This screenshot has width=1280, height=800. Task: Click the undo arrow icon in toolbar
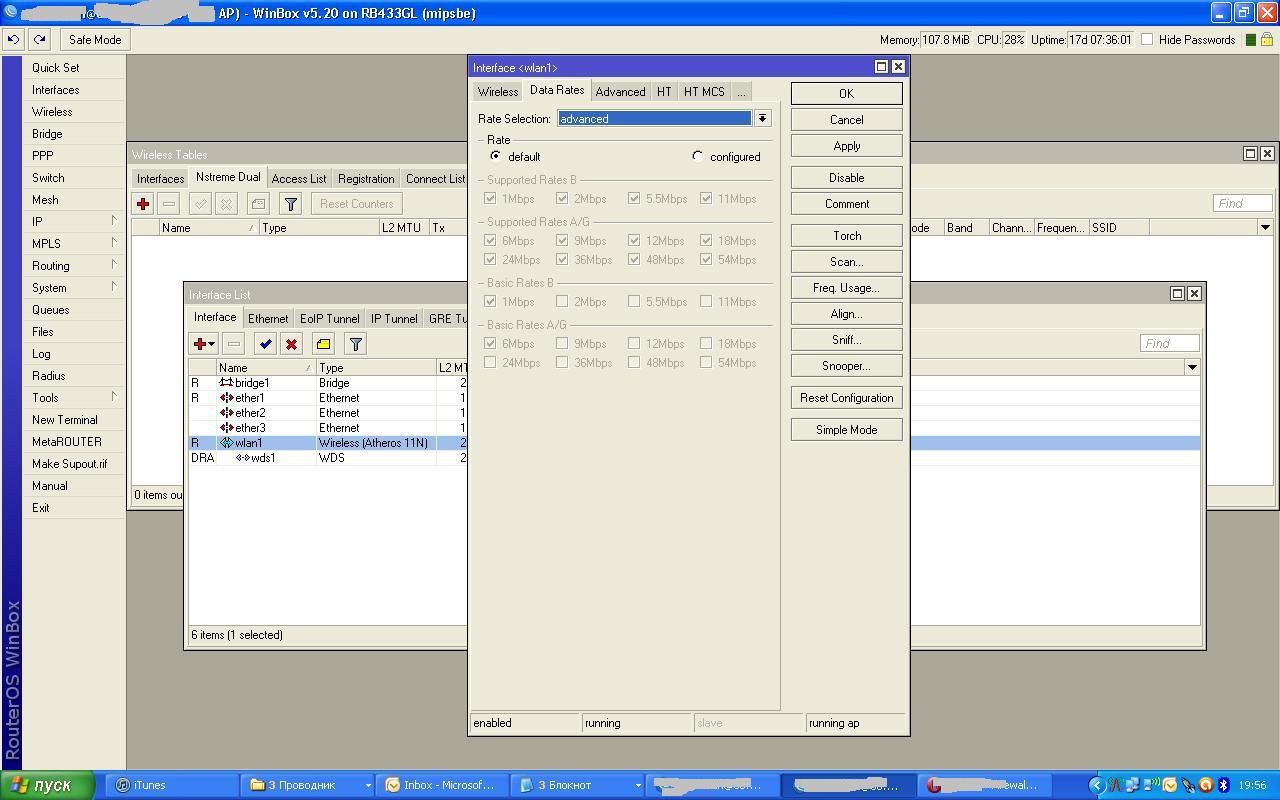[13, 40]
